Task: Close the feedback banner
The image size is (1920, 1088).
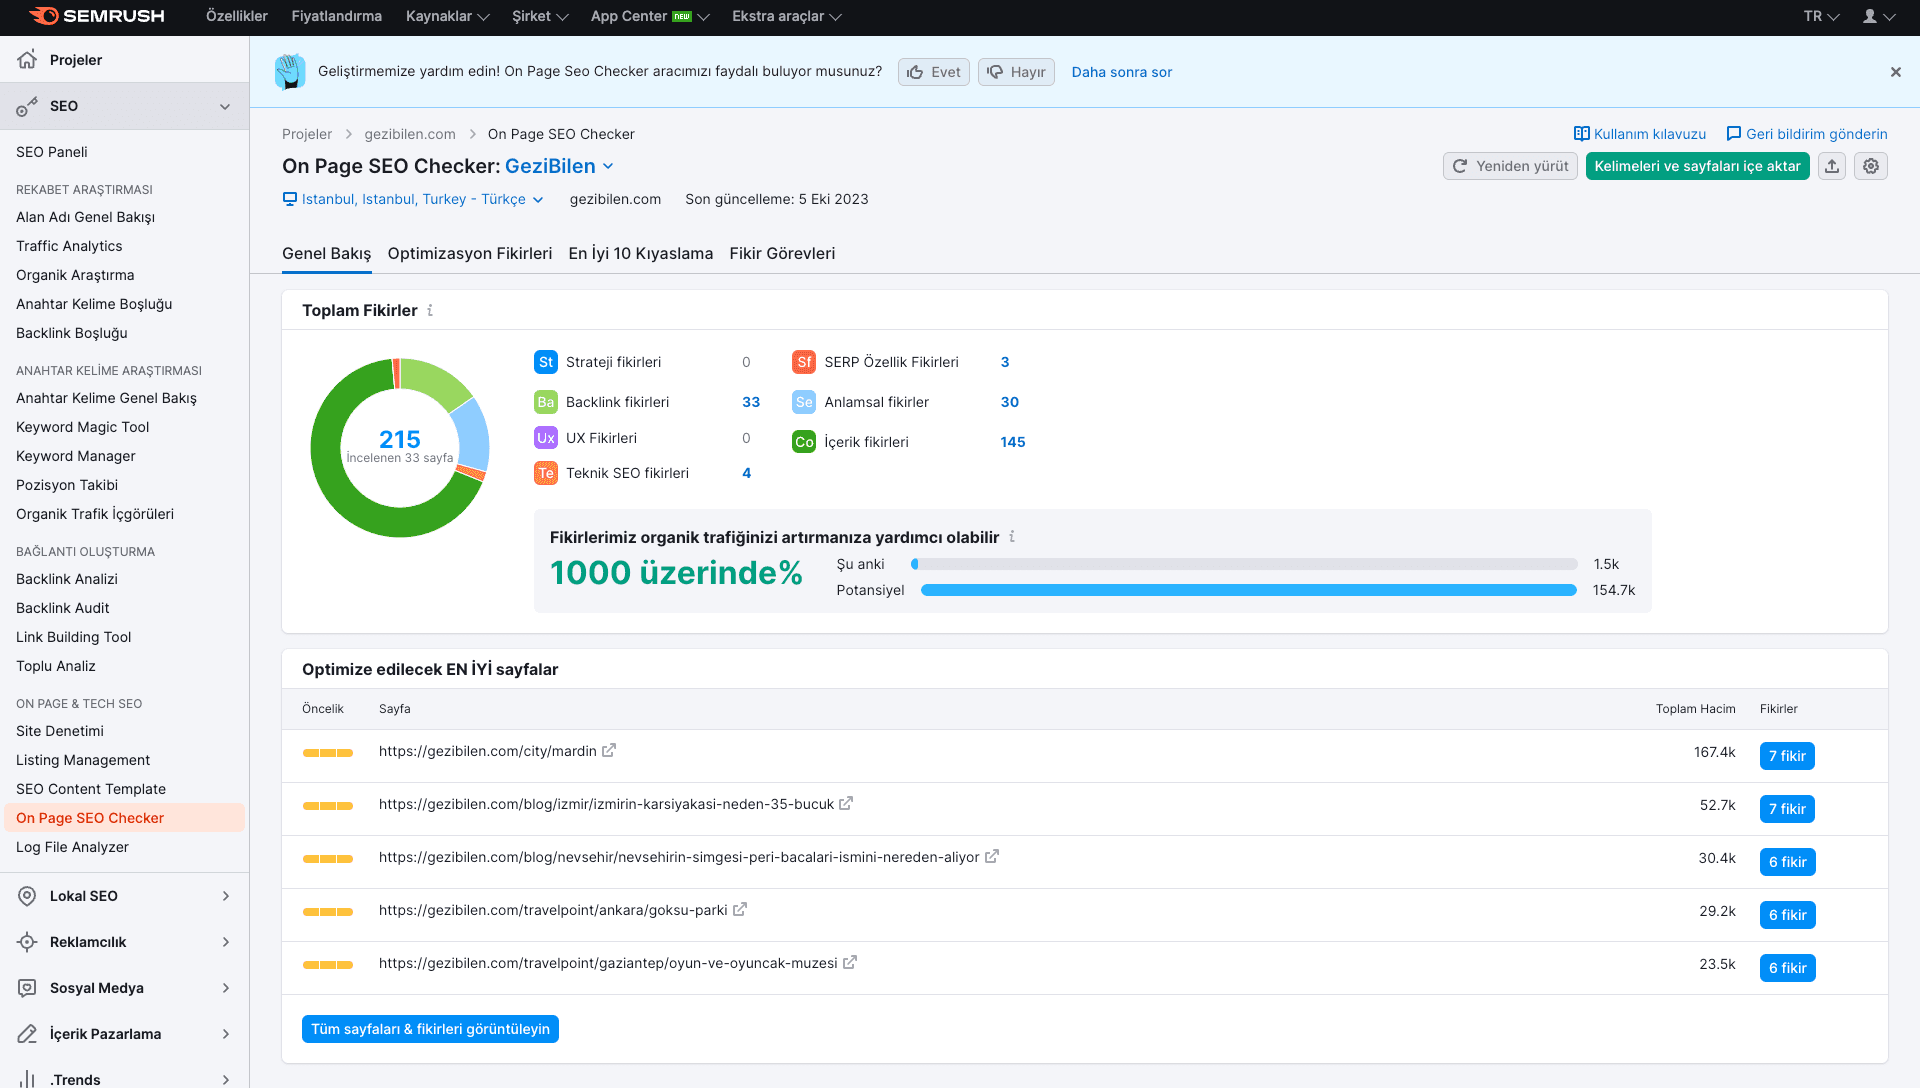Action: coord(1896,72)
